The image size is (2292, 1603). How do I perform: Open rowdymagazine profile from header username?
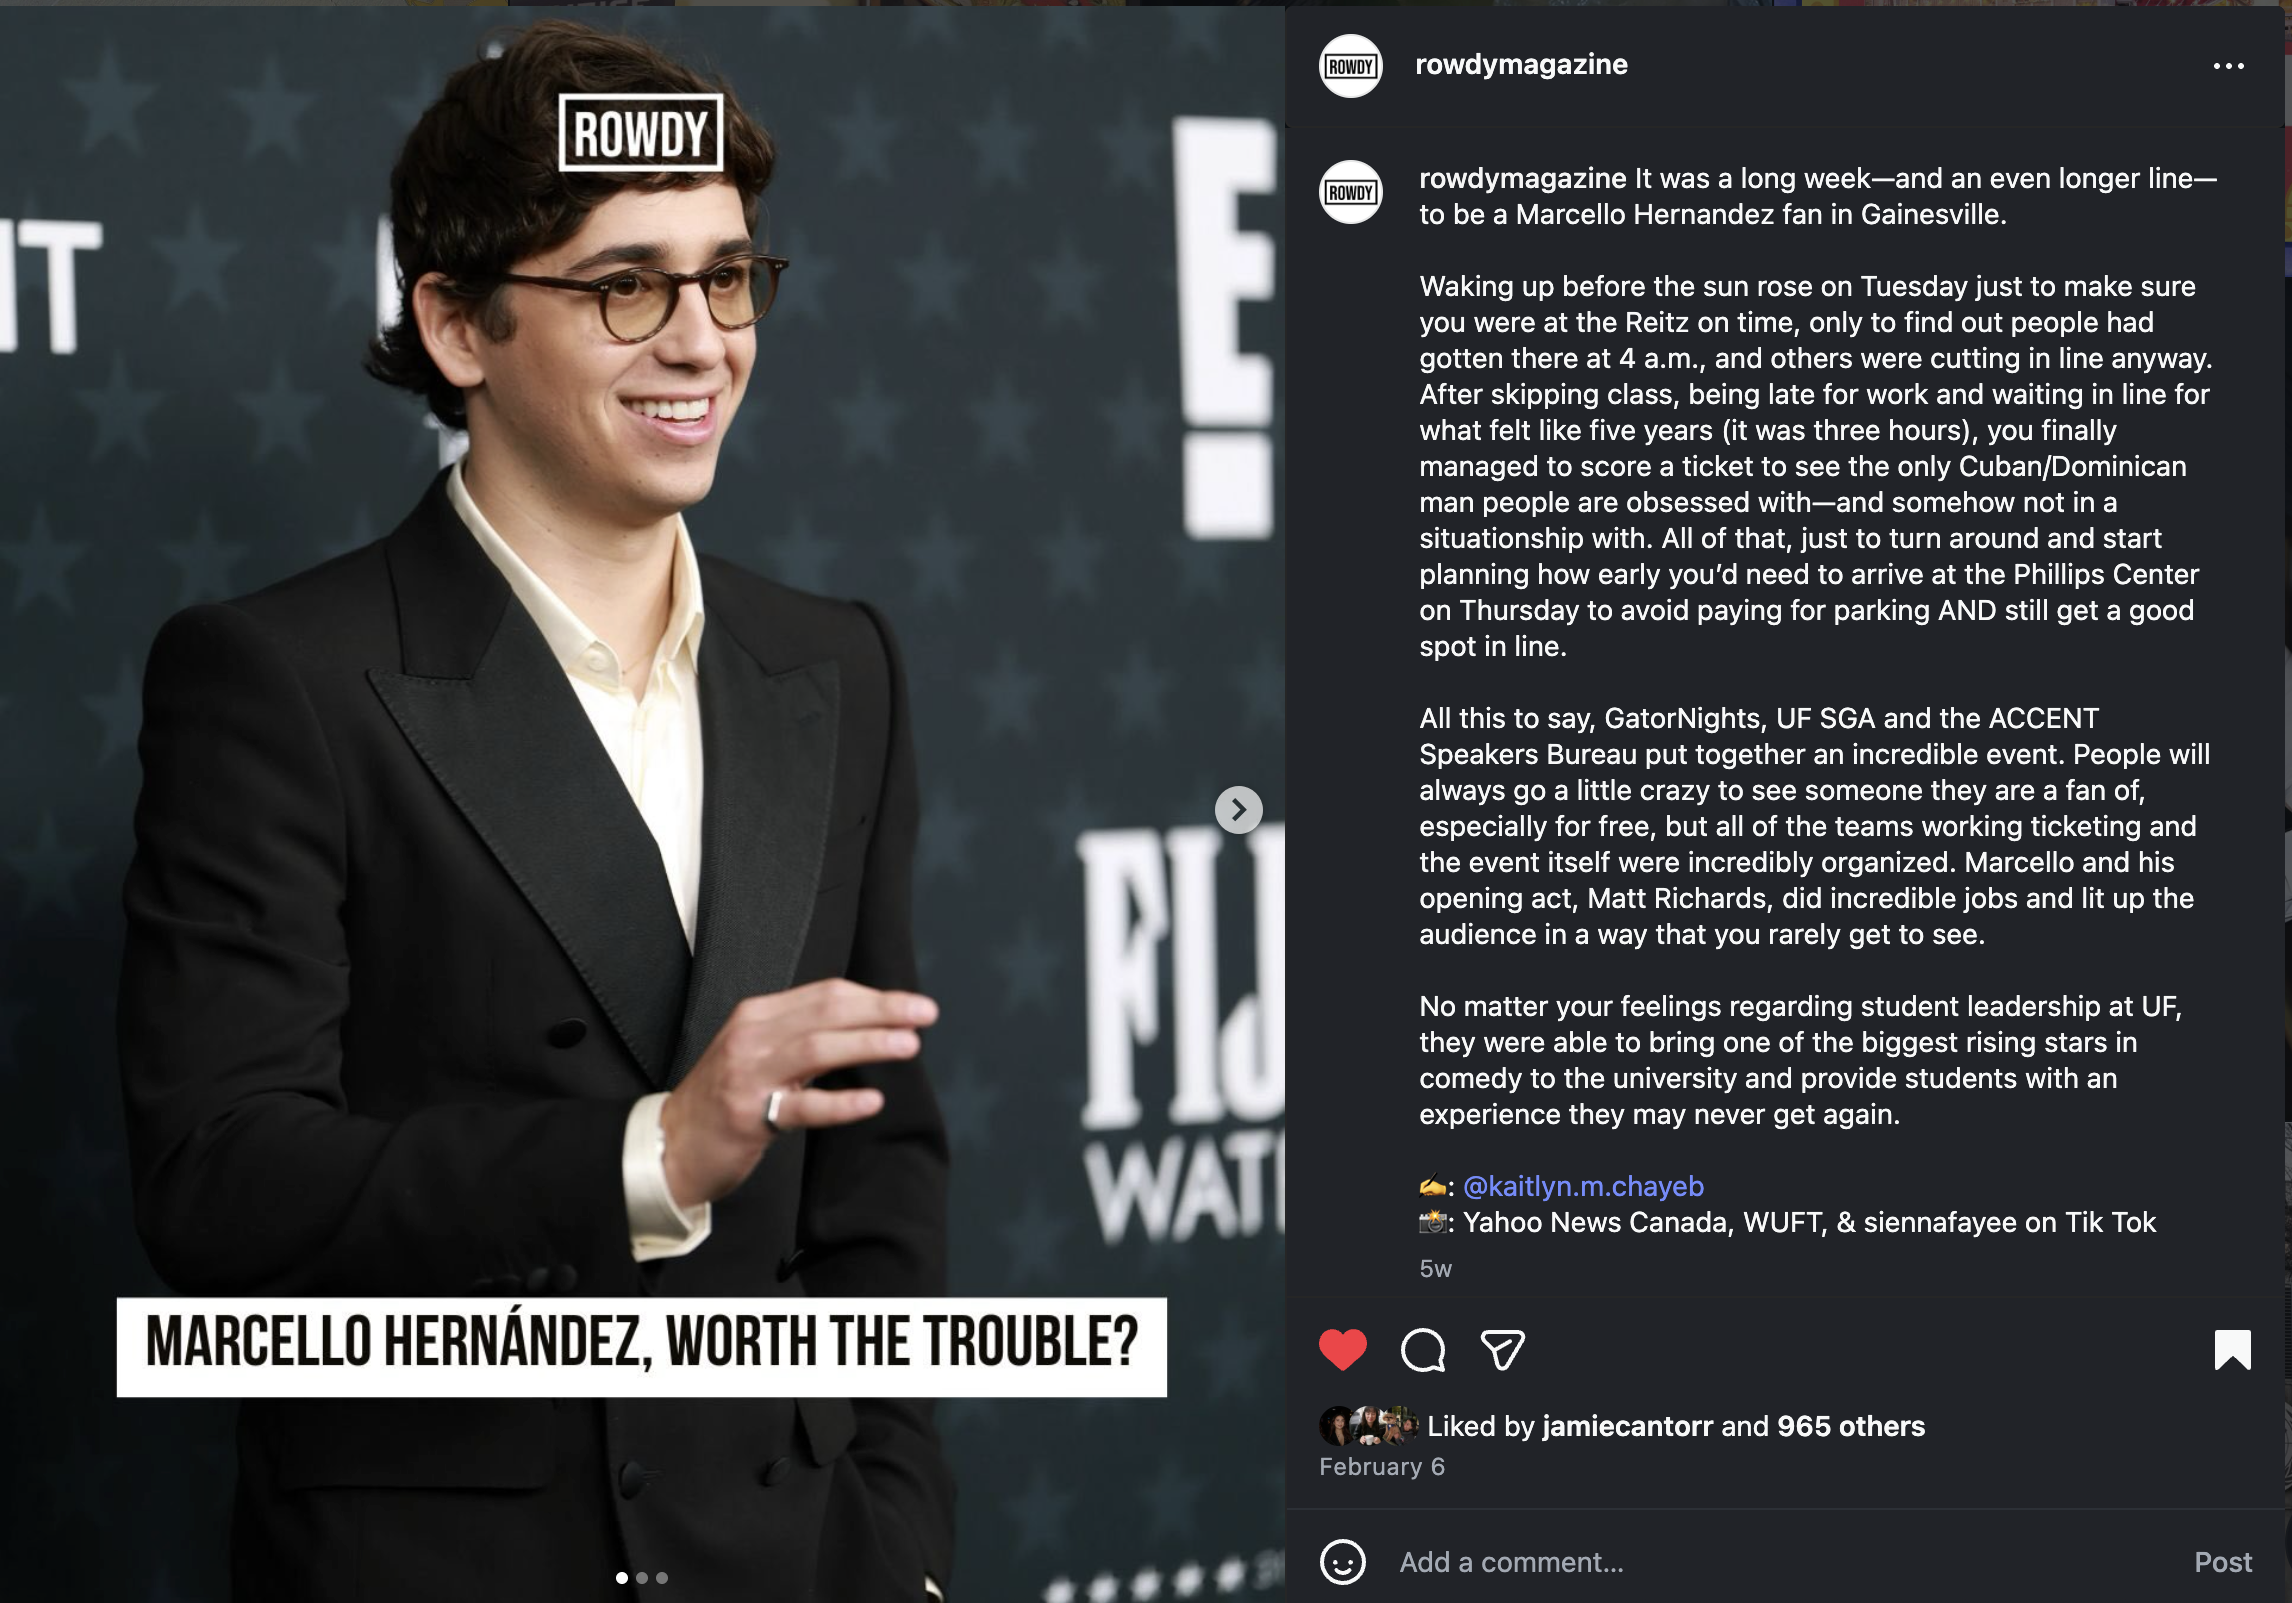click(1521, 65)
